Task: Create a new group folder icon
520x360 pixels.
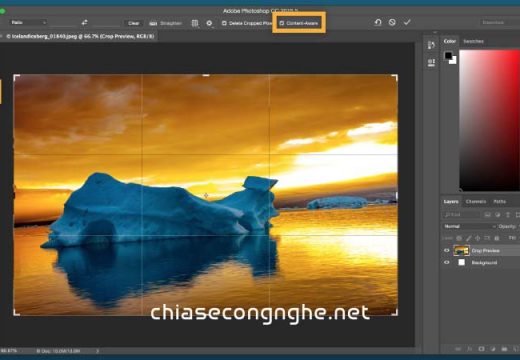Action: click(504, 349)
